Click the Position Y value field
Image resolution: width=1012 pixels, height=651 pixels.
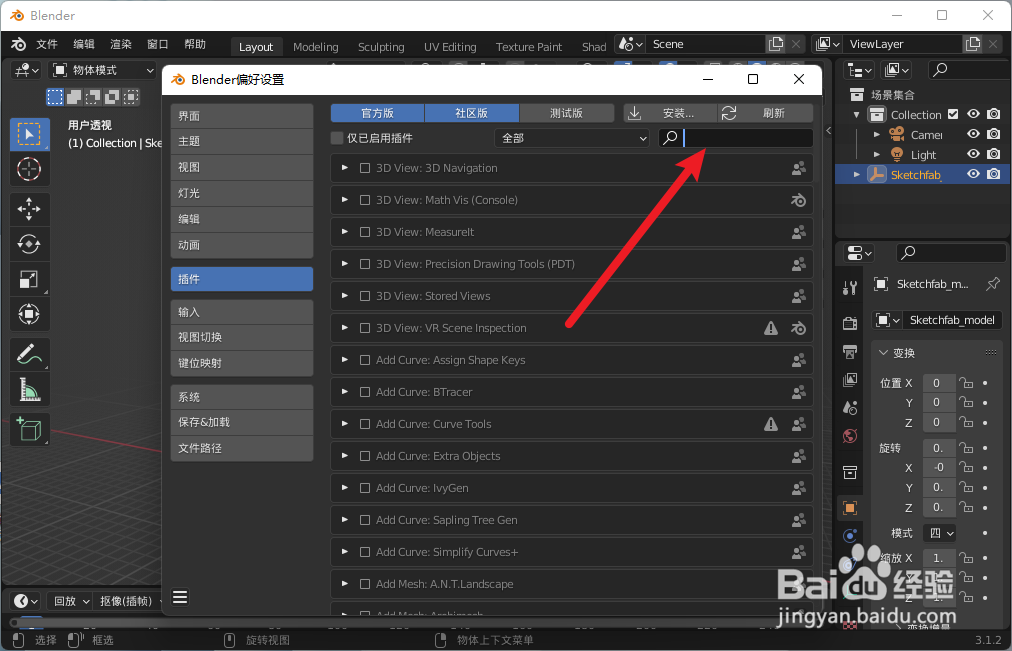coord(938,403)
